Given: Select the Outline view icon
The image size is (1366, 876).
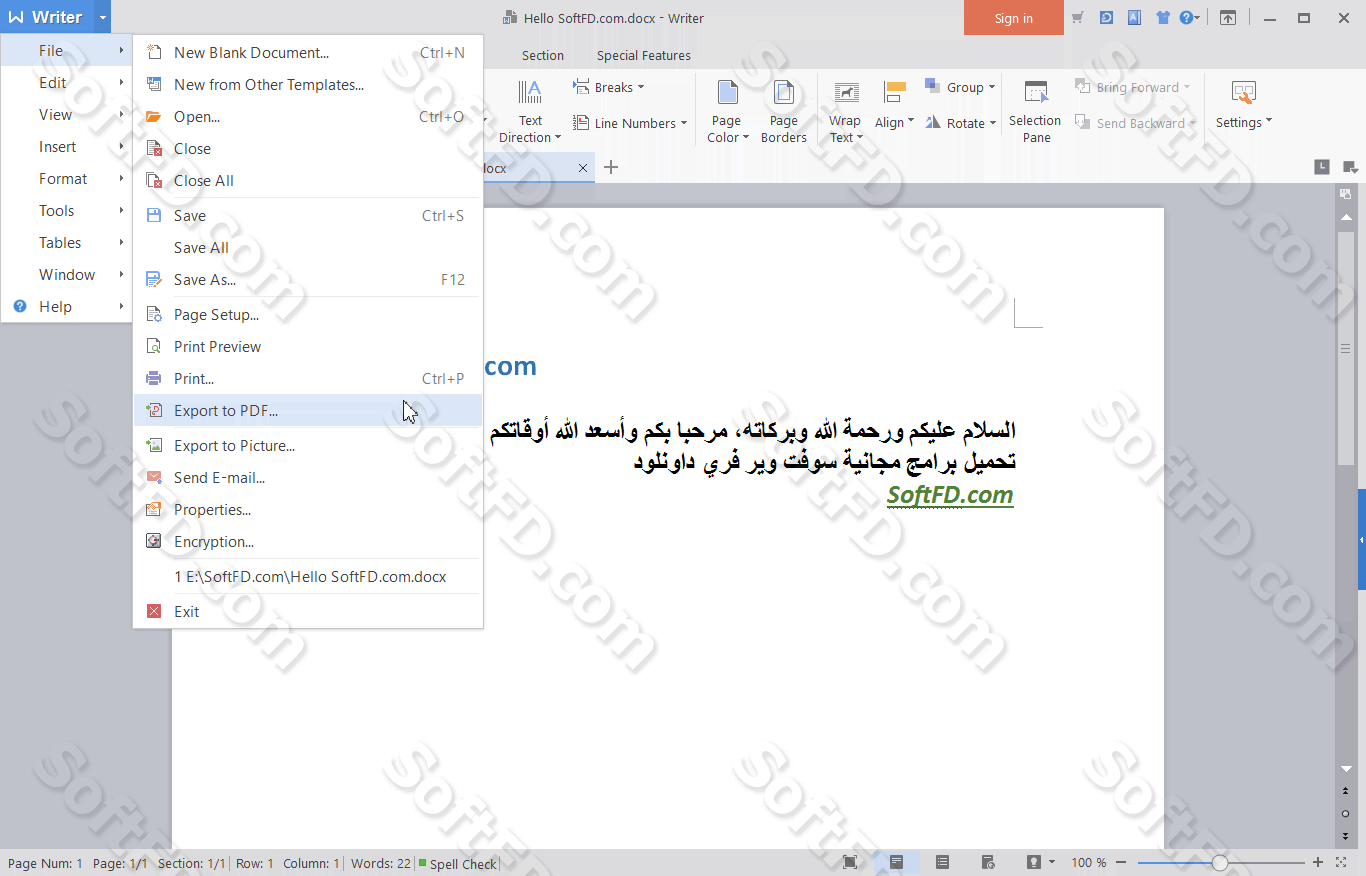Looking at the screenshot, I should (942, 862).
